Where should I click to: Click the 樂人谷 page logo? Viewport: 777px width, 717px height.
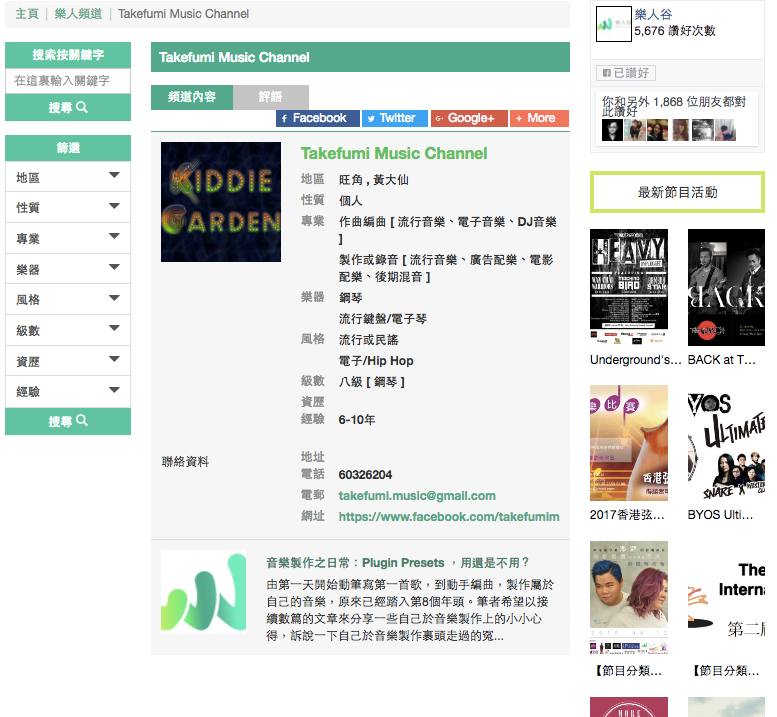point(613,24)
